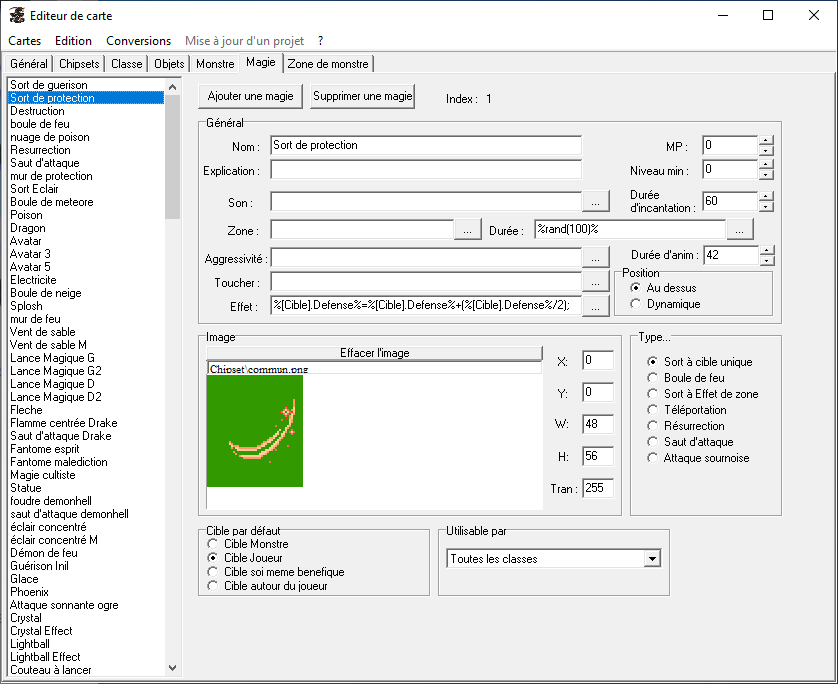The width and height of the screenshot is (838, 684).
Task: Expand the Toutes les classes dropdown
Action: tap(653, 559)
